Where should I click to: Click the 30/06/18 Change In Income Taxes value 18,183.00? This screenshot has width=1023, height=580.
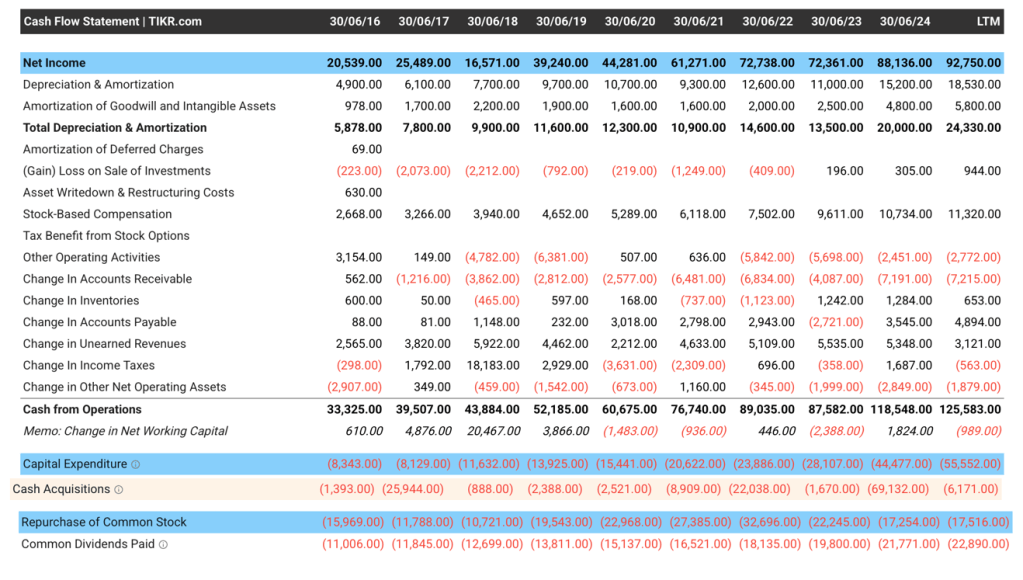click(x=493, y=365)
